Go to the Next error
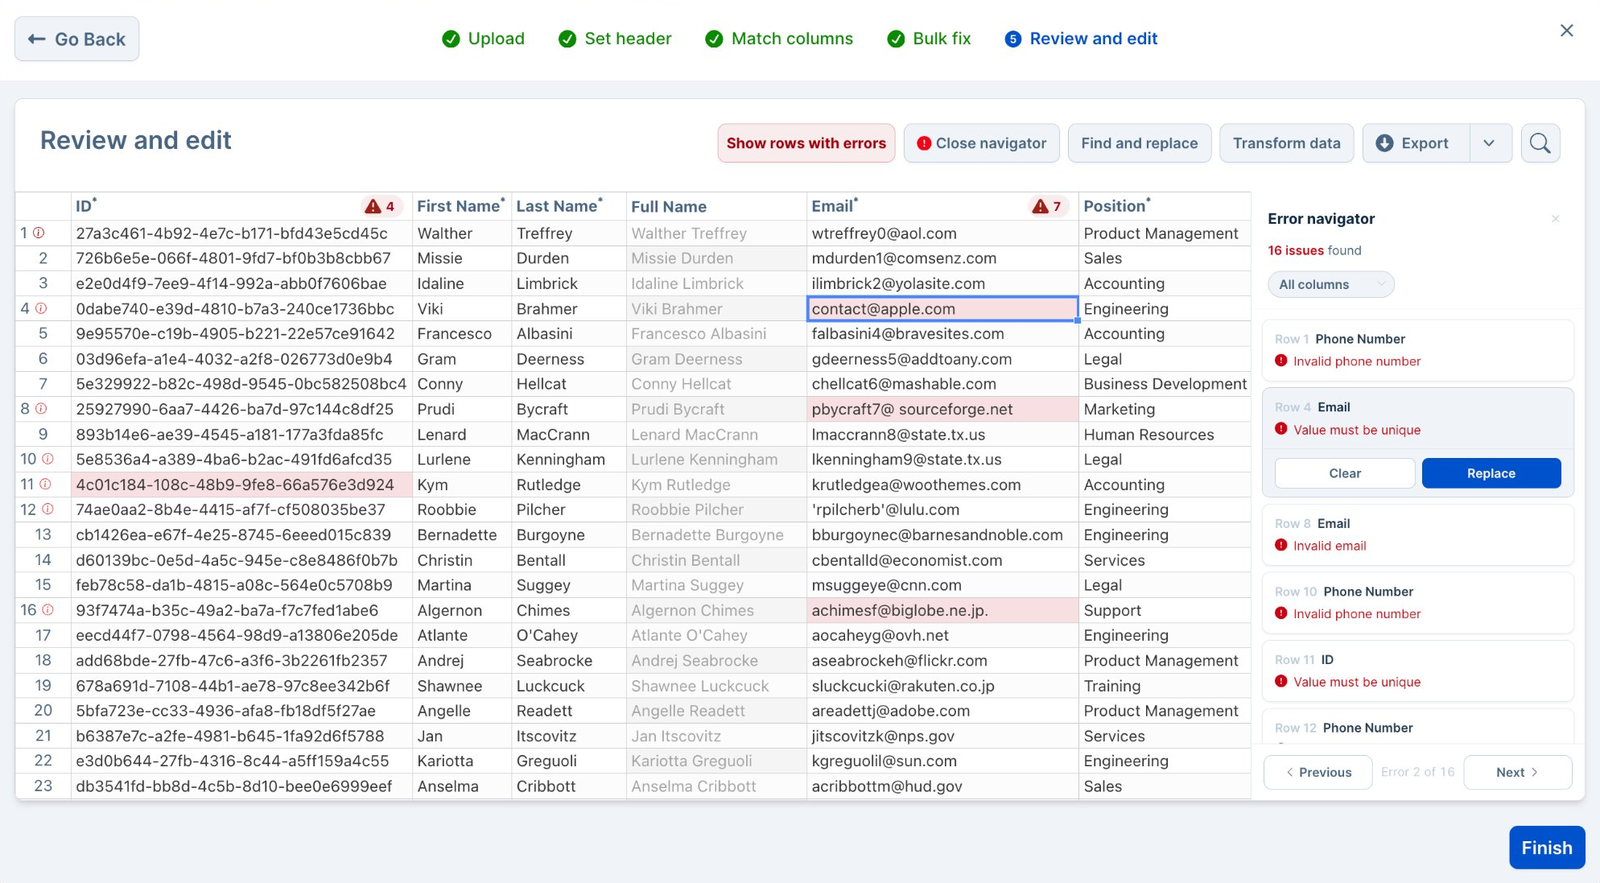1600x883 pixels. point(1517,772)
